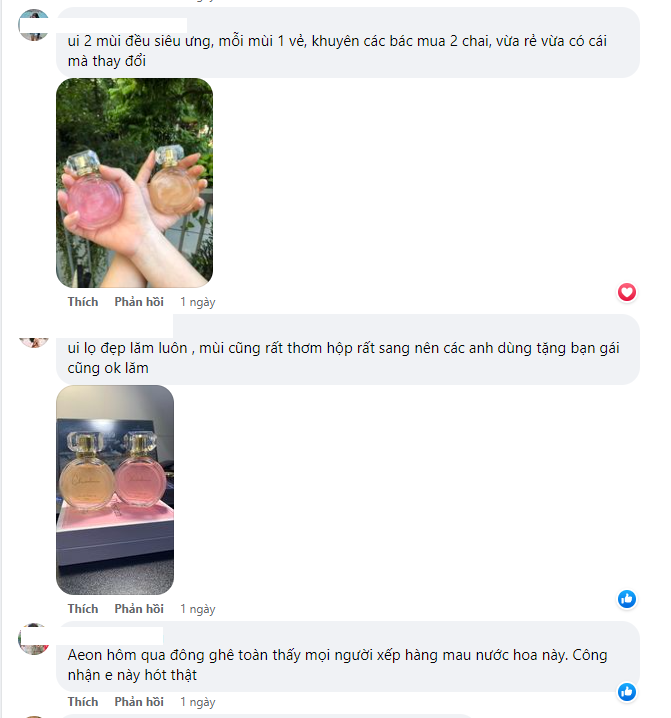Click Thích under the perfume box photo comment
Viewport: 671px width, 718px height.
point(83,609)
